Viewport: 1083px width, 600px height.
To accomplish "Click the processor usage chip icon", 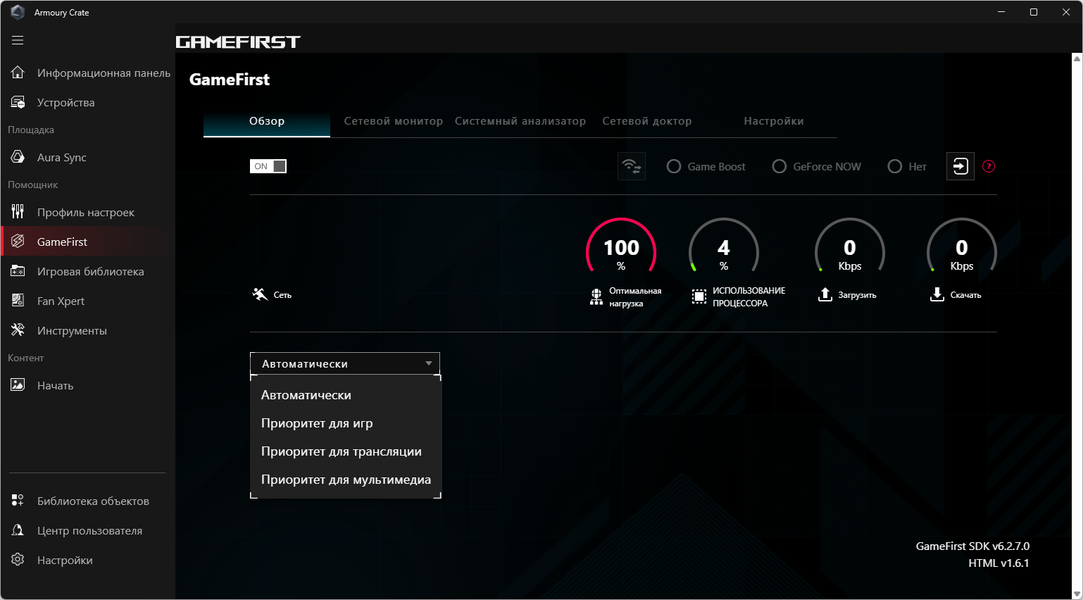I will pyautogui.click(x=699, y=297).
